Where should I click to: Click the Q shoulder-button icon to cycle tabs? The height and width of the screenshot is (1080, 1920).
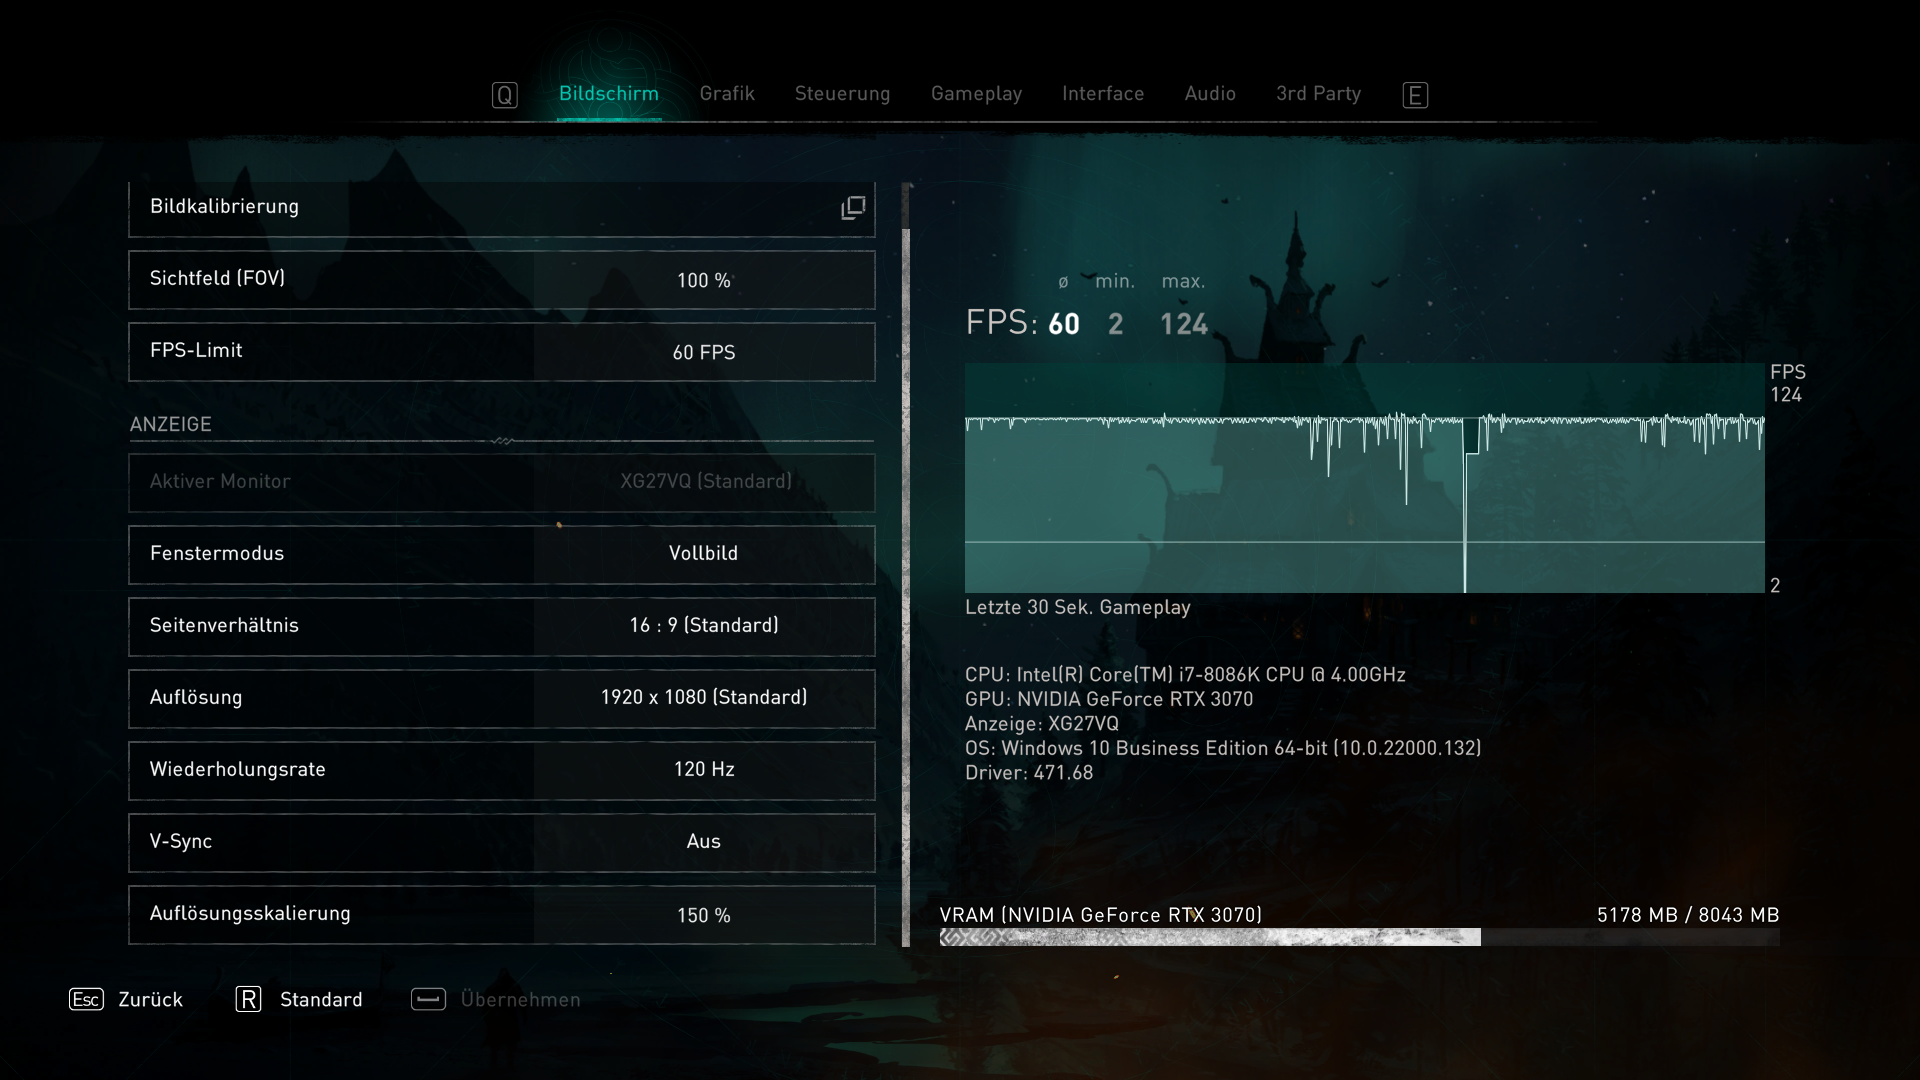tap(505, 94)
